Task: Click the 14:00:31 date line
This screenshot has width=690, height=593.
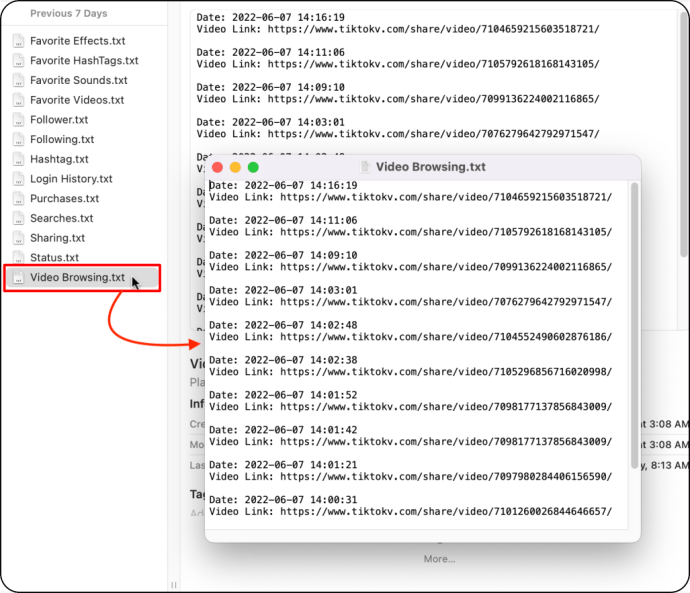Action: pos(283,500)
